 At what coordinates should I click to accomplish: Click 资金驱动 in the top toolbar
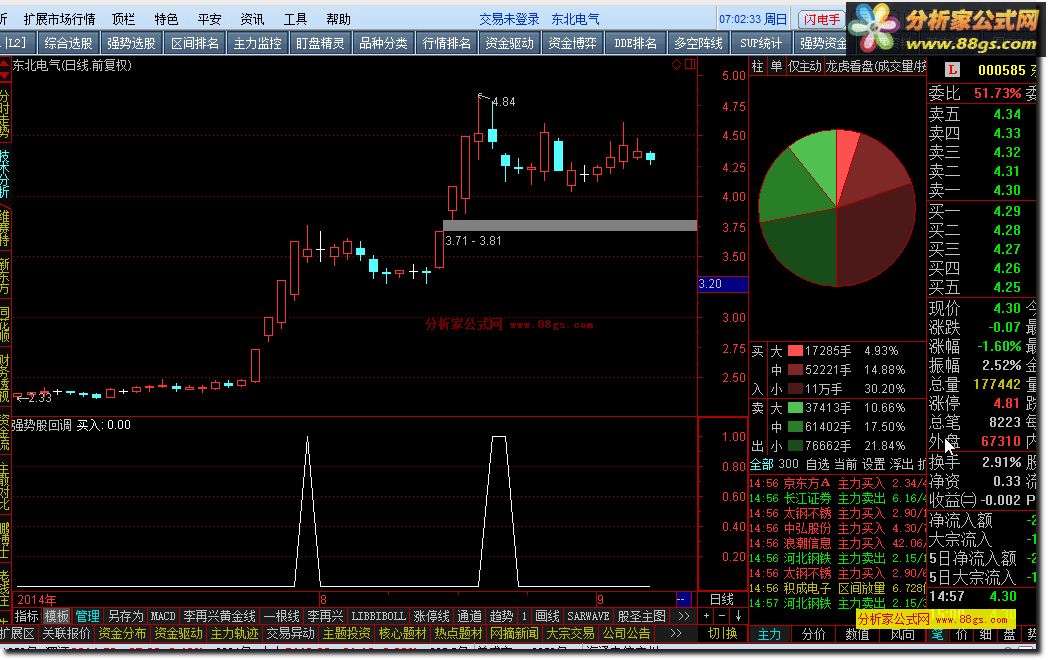coord(509,43)
